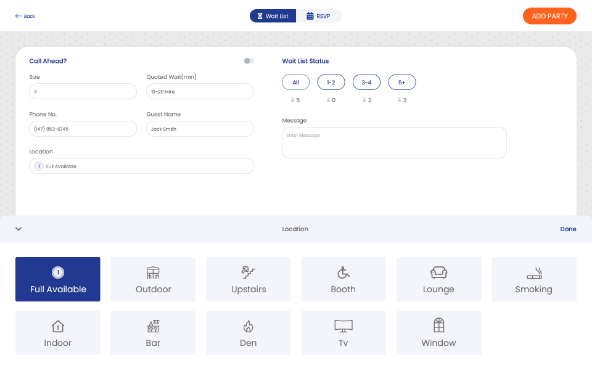
Task: Pick the Upstairs location tile
Action: click(248, 279)
